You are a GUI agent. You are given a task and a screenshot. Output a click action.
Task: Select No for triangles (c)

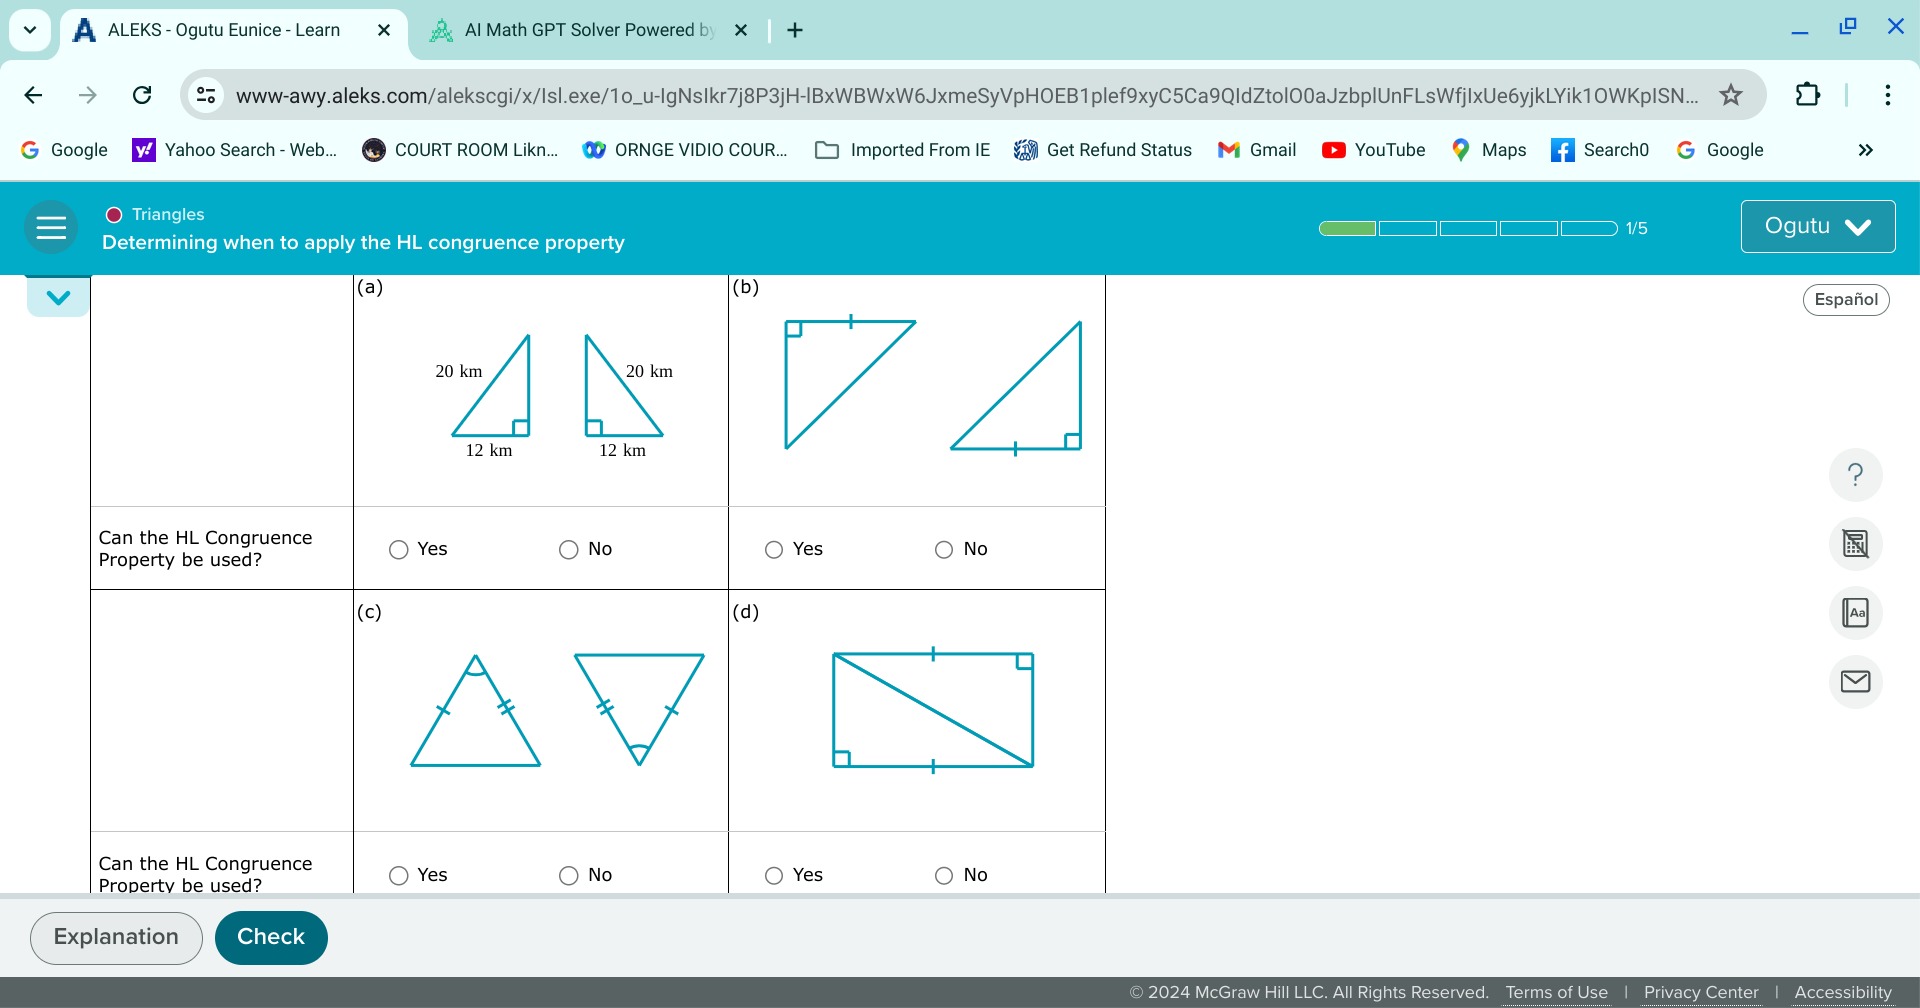coord(569,876)
